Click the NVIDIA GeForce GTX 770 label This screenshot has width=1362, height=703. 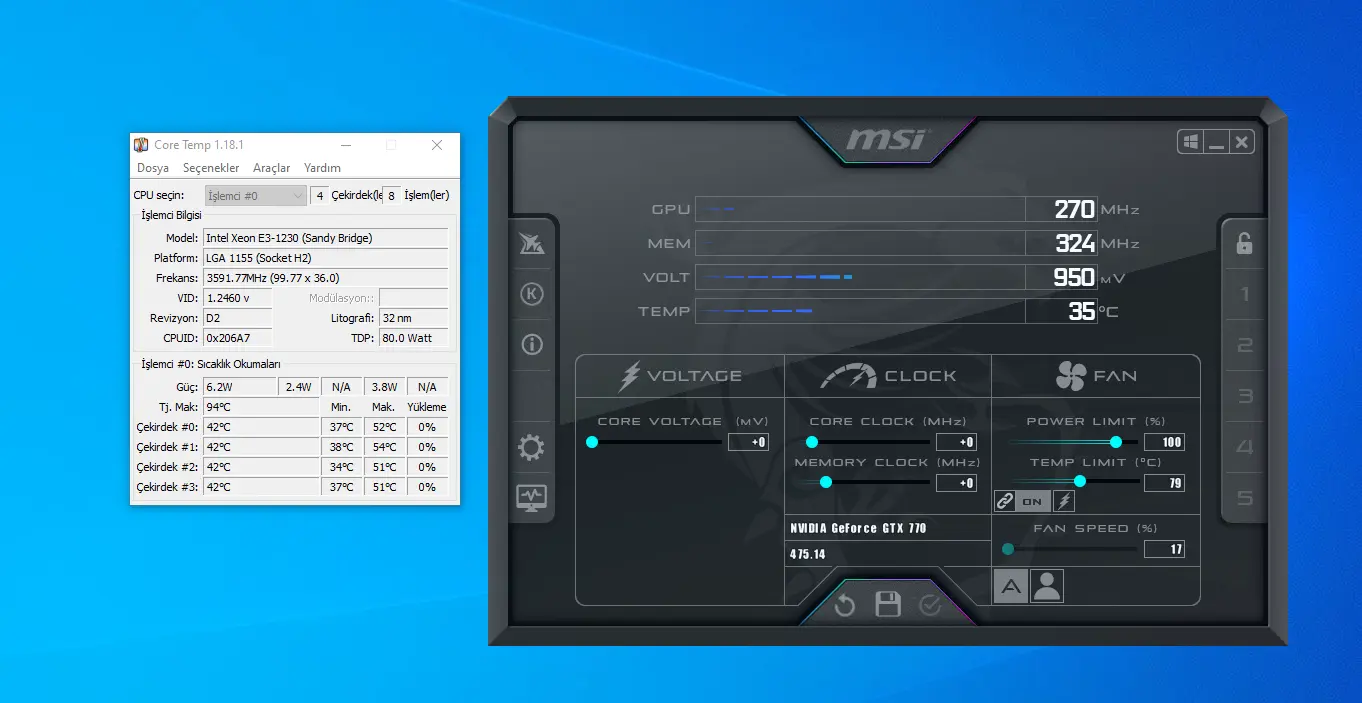tap(858, 528)
